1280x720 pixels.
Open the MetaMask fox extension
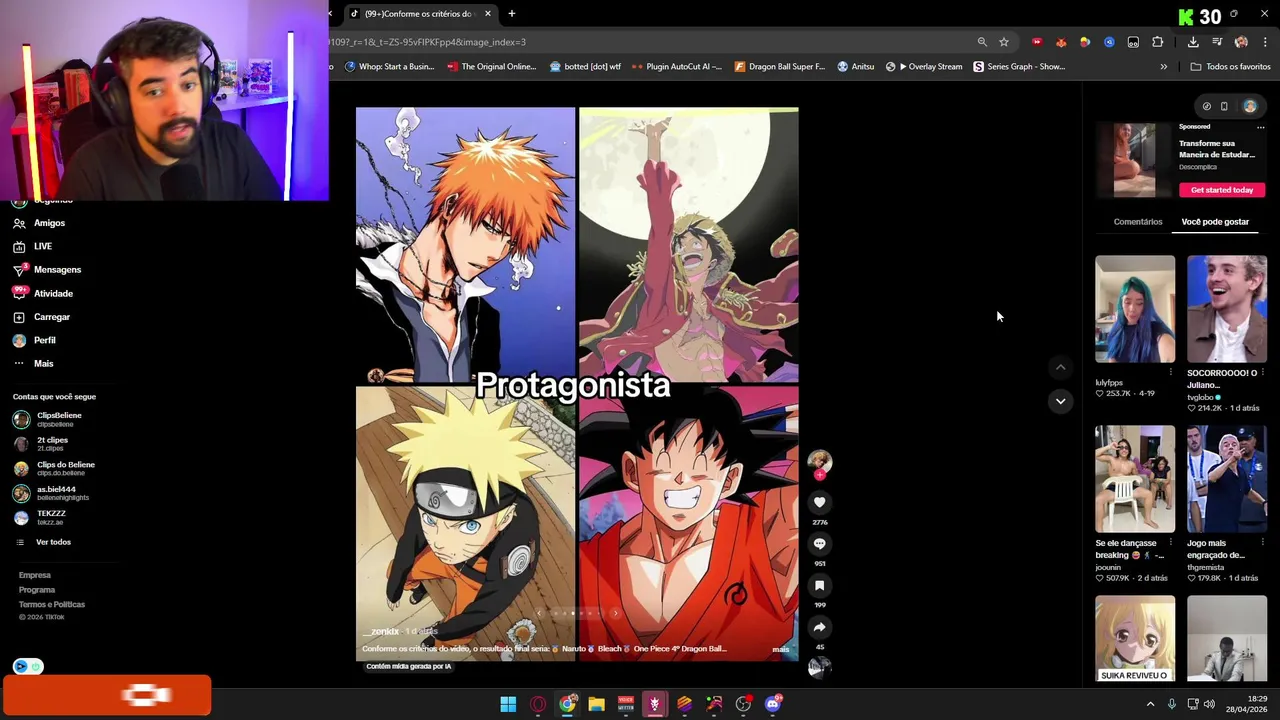pos(1061,42)
